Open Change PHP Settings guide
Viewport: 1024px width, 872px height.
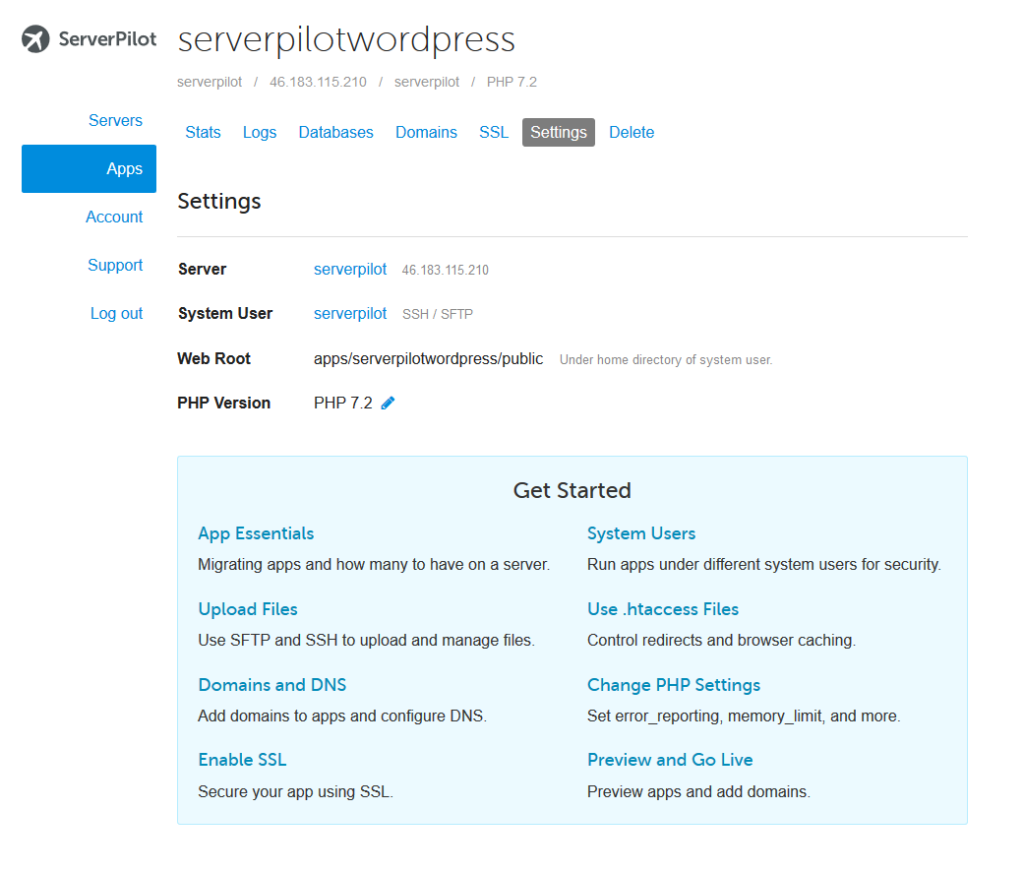click(x=673, y=685)
